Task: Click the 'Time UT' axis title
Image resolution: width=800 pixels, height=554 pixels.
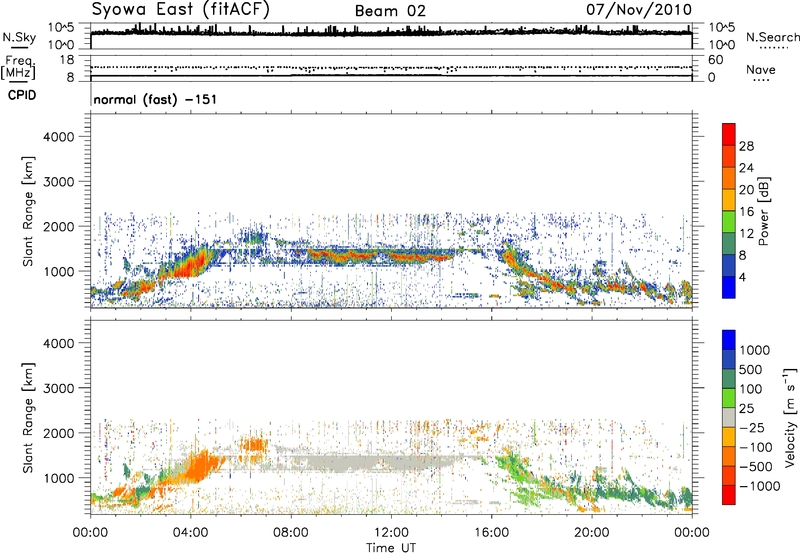Action: click(x=391, y=548)
